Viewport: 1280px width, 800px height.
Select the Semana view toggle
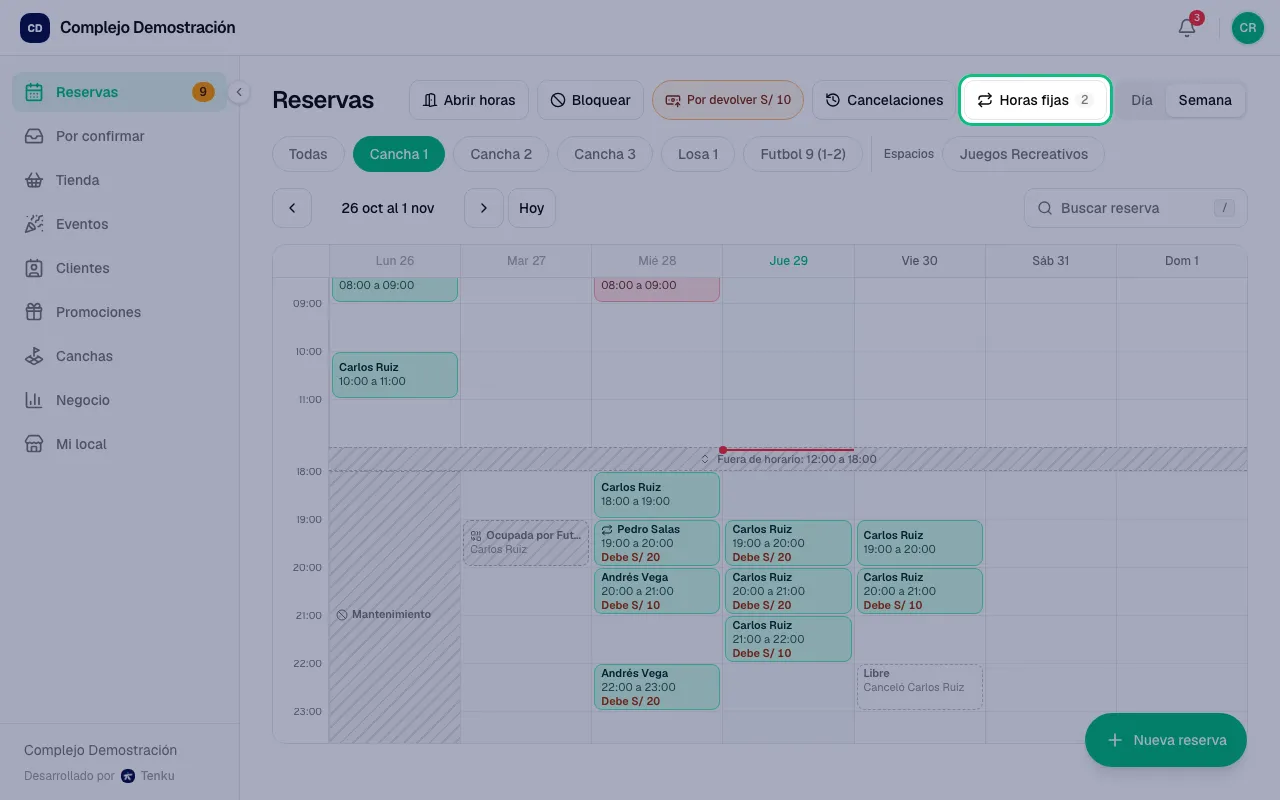1205,100
